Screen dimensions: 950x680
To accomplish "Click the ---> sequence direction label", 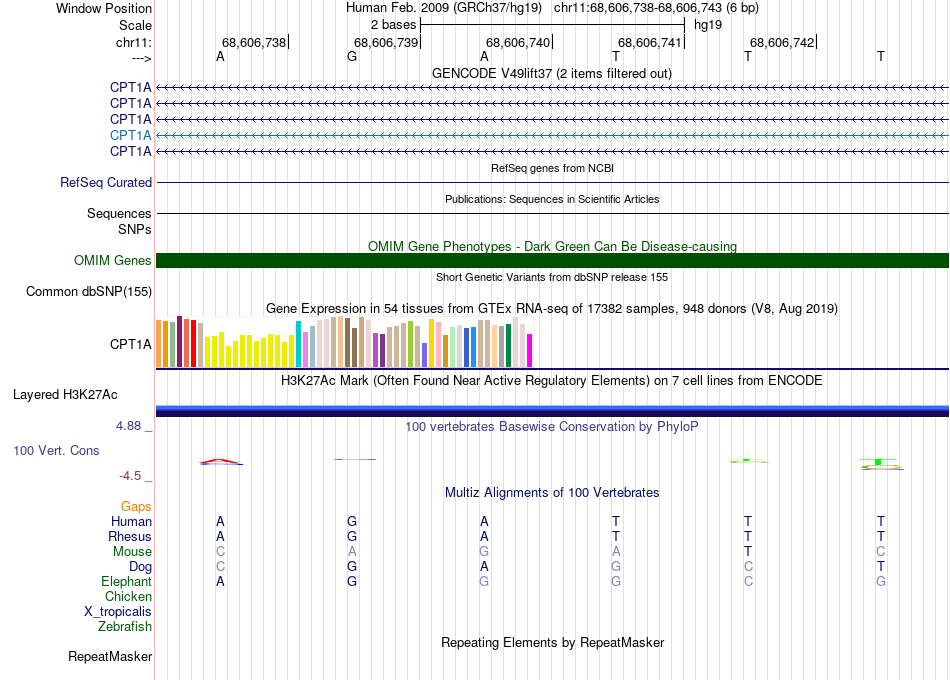I will pyautogui.click(x=142, y=58).
